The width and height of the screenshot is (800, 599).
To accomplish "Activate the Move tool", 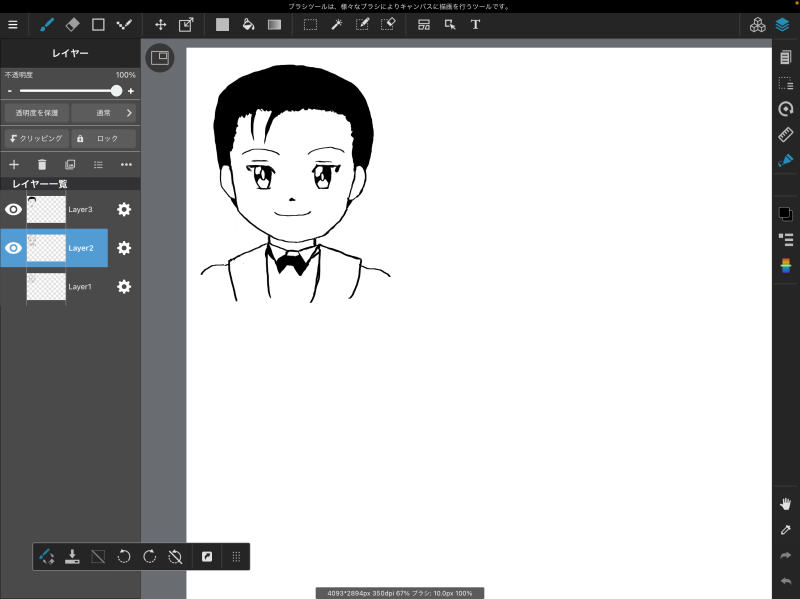I will (160, 24).
